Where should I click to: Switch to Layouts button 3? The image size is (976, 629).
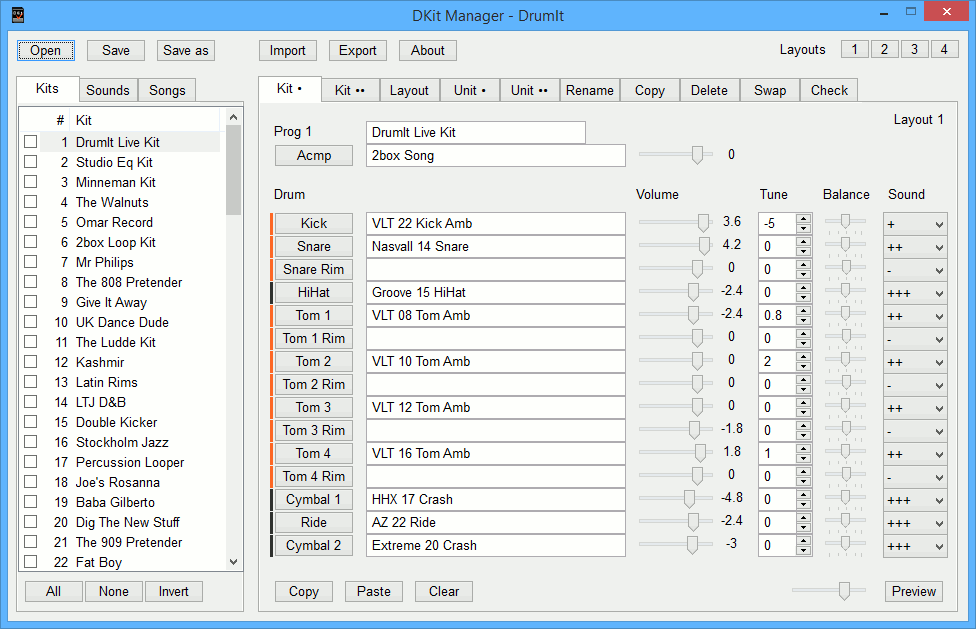[x=914, y=49]
